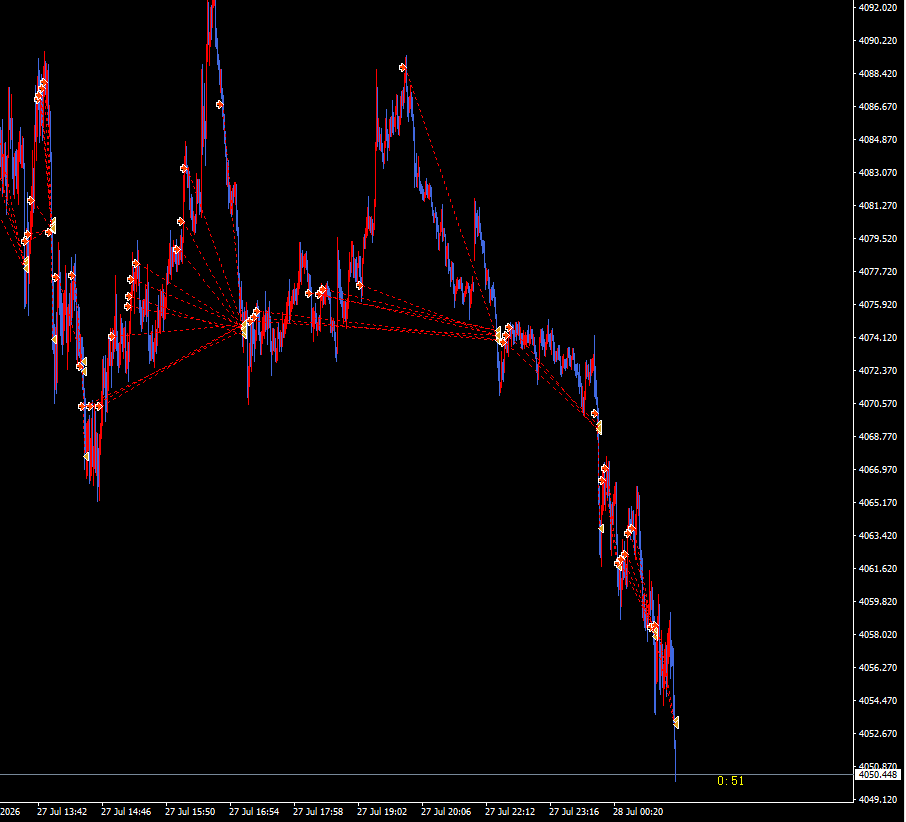This screenshot has height=822, width=906.
Task: Click the 4092.020 price scale label
Action: coord(878,8)
